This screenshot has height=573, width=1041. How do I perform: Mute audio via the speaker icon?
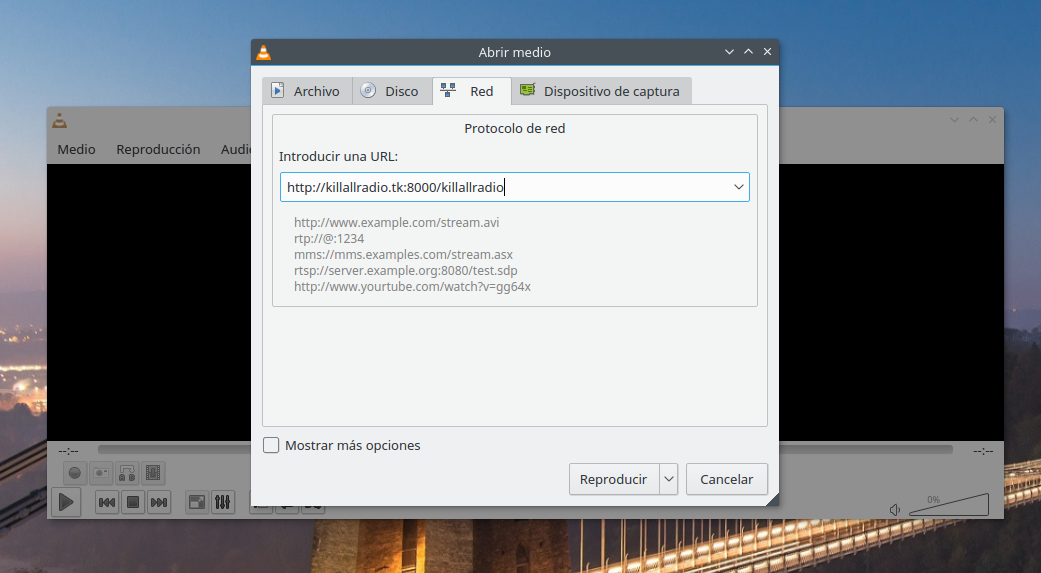[895, 510]
